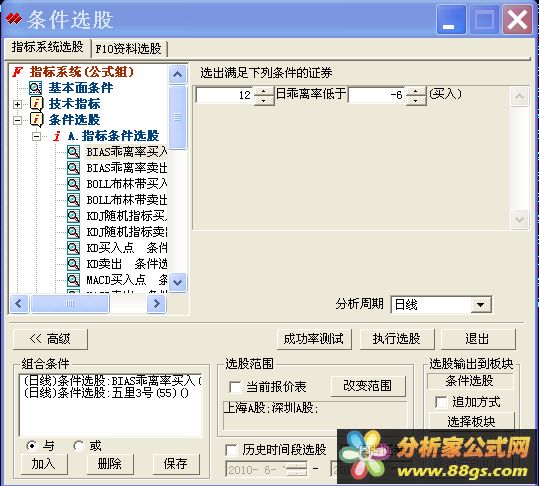Click the 成功率测试 button
The image size is (539, 486).
pos(314,339)
